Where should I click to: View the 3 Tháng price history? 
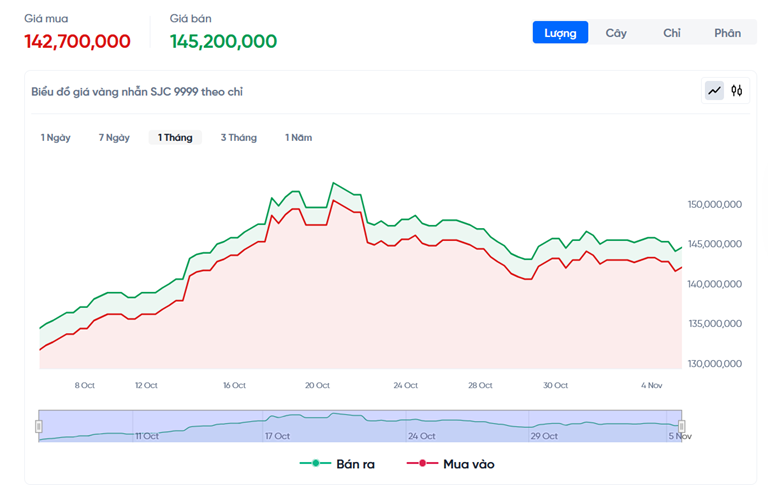(238, 138)
